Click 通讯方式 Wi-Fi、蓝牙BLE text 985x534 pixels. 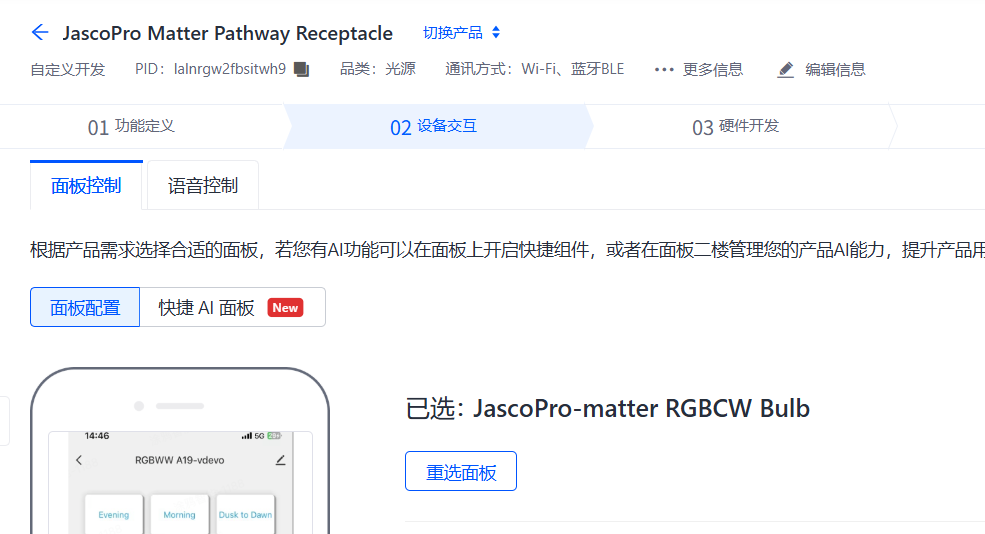click(x=535, y=69)
